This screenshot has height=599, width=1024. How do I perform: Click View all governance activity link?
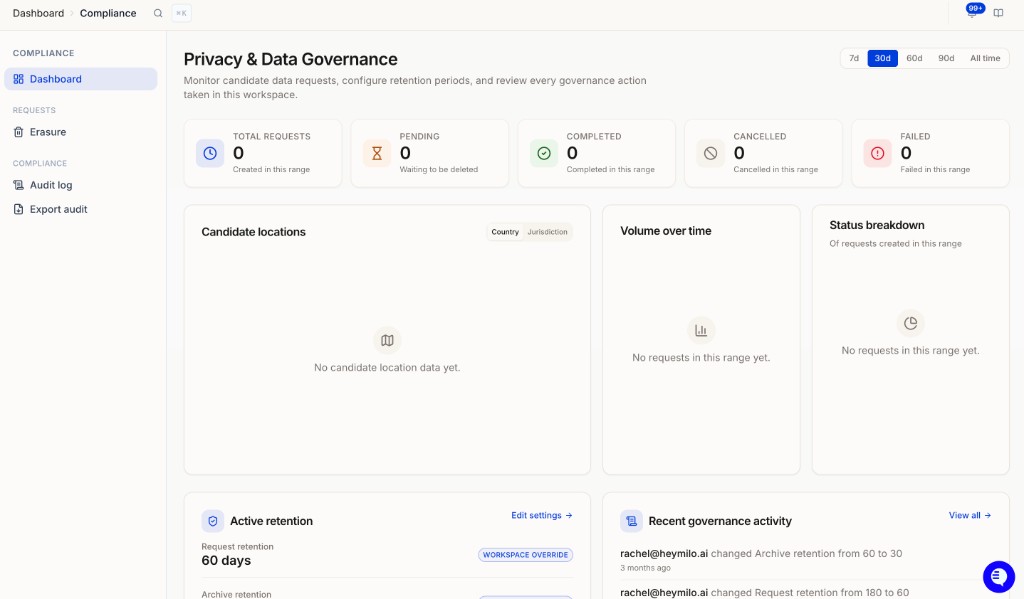click(970, 515)
